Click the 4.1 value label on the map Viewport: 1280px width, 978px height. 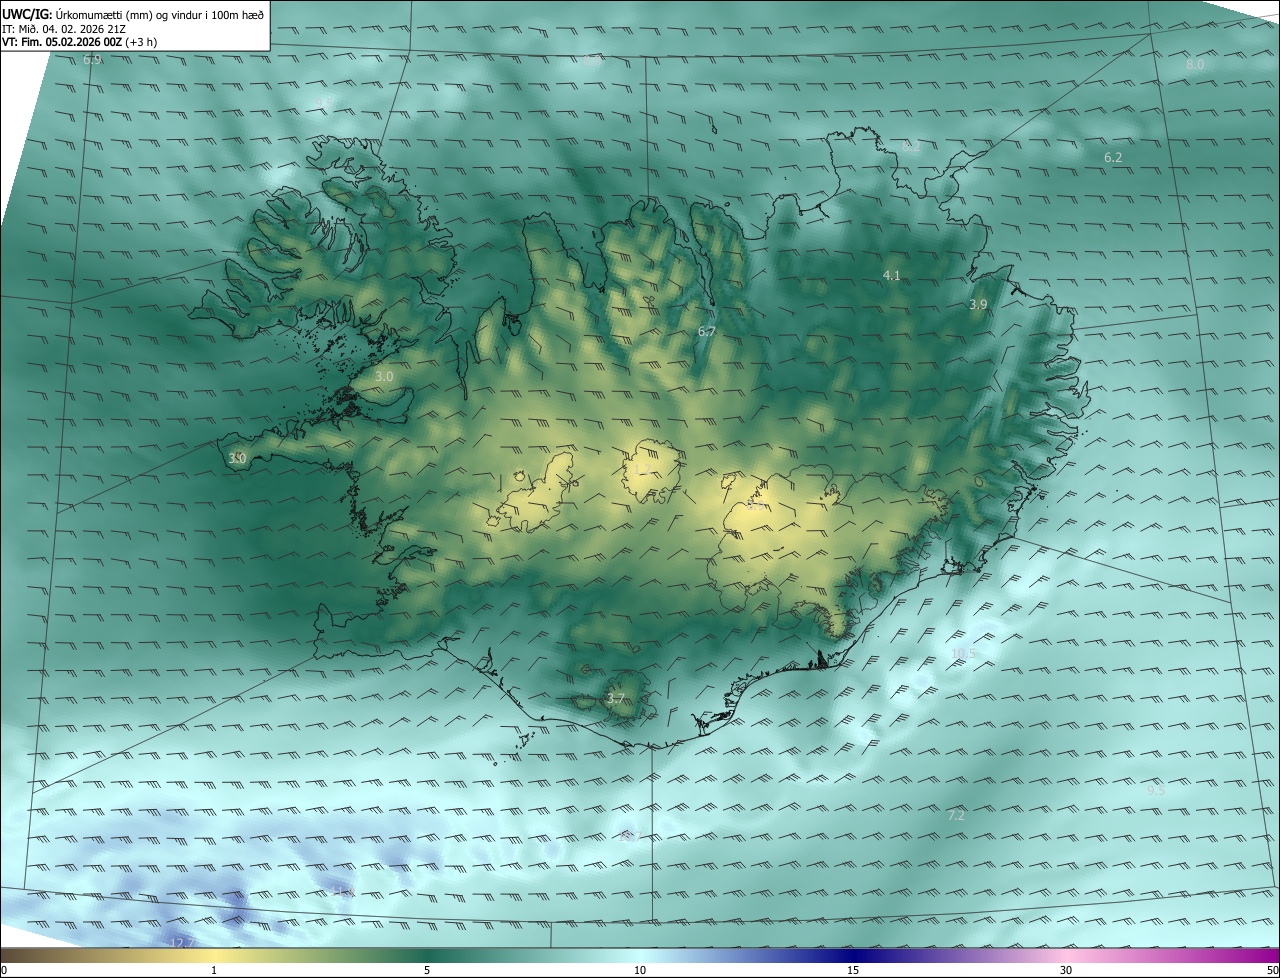coord(891,275)
